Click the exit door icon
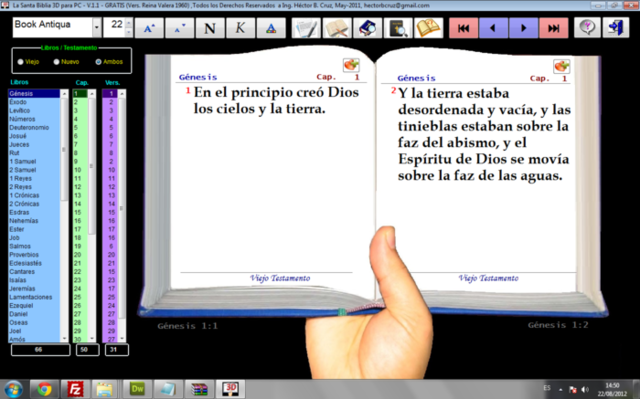 [x=616, y=28]
